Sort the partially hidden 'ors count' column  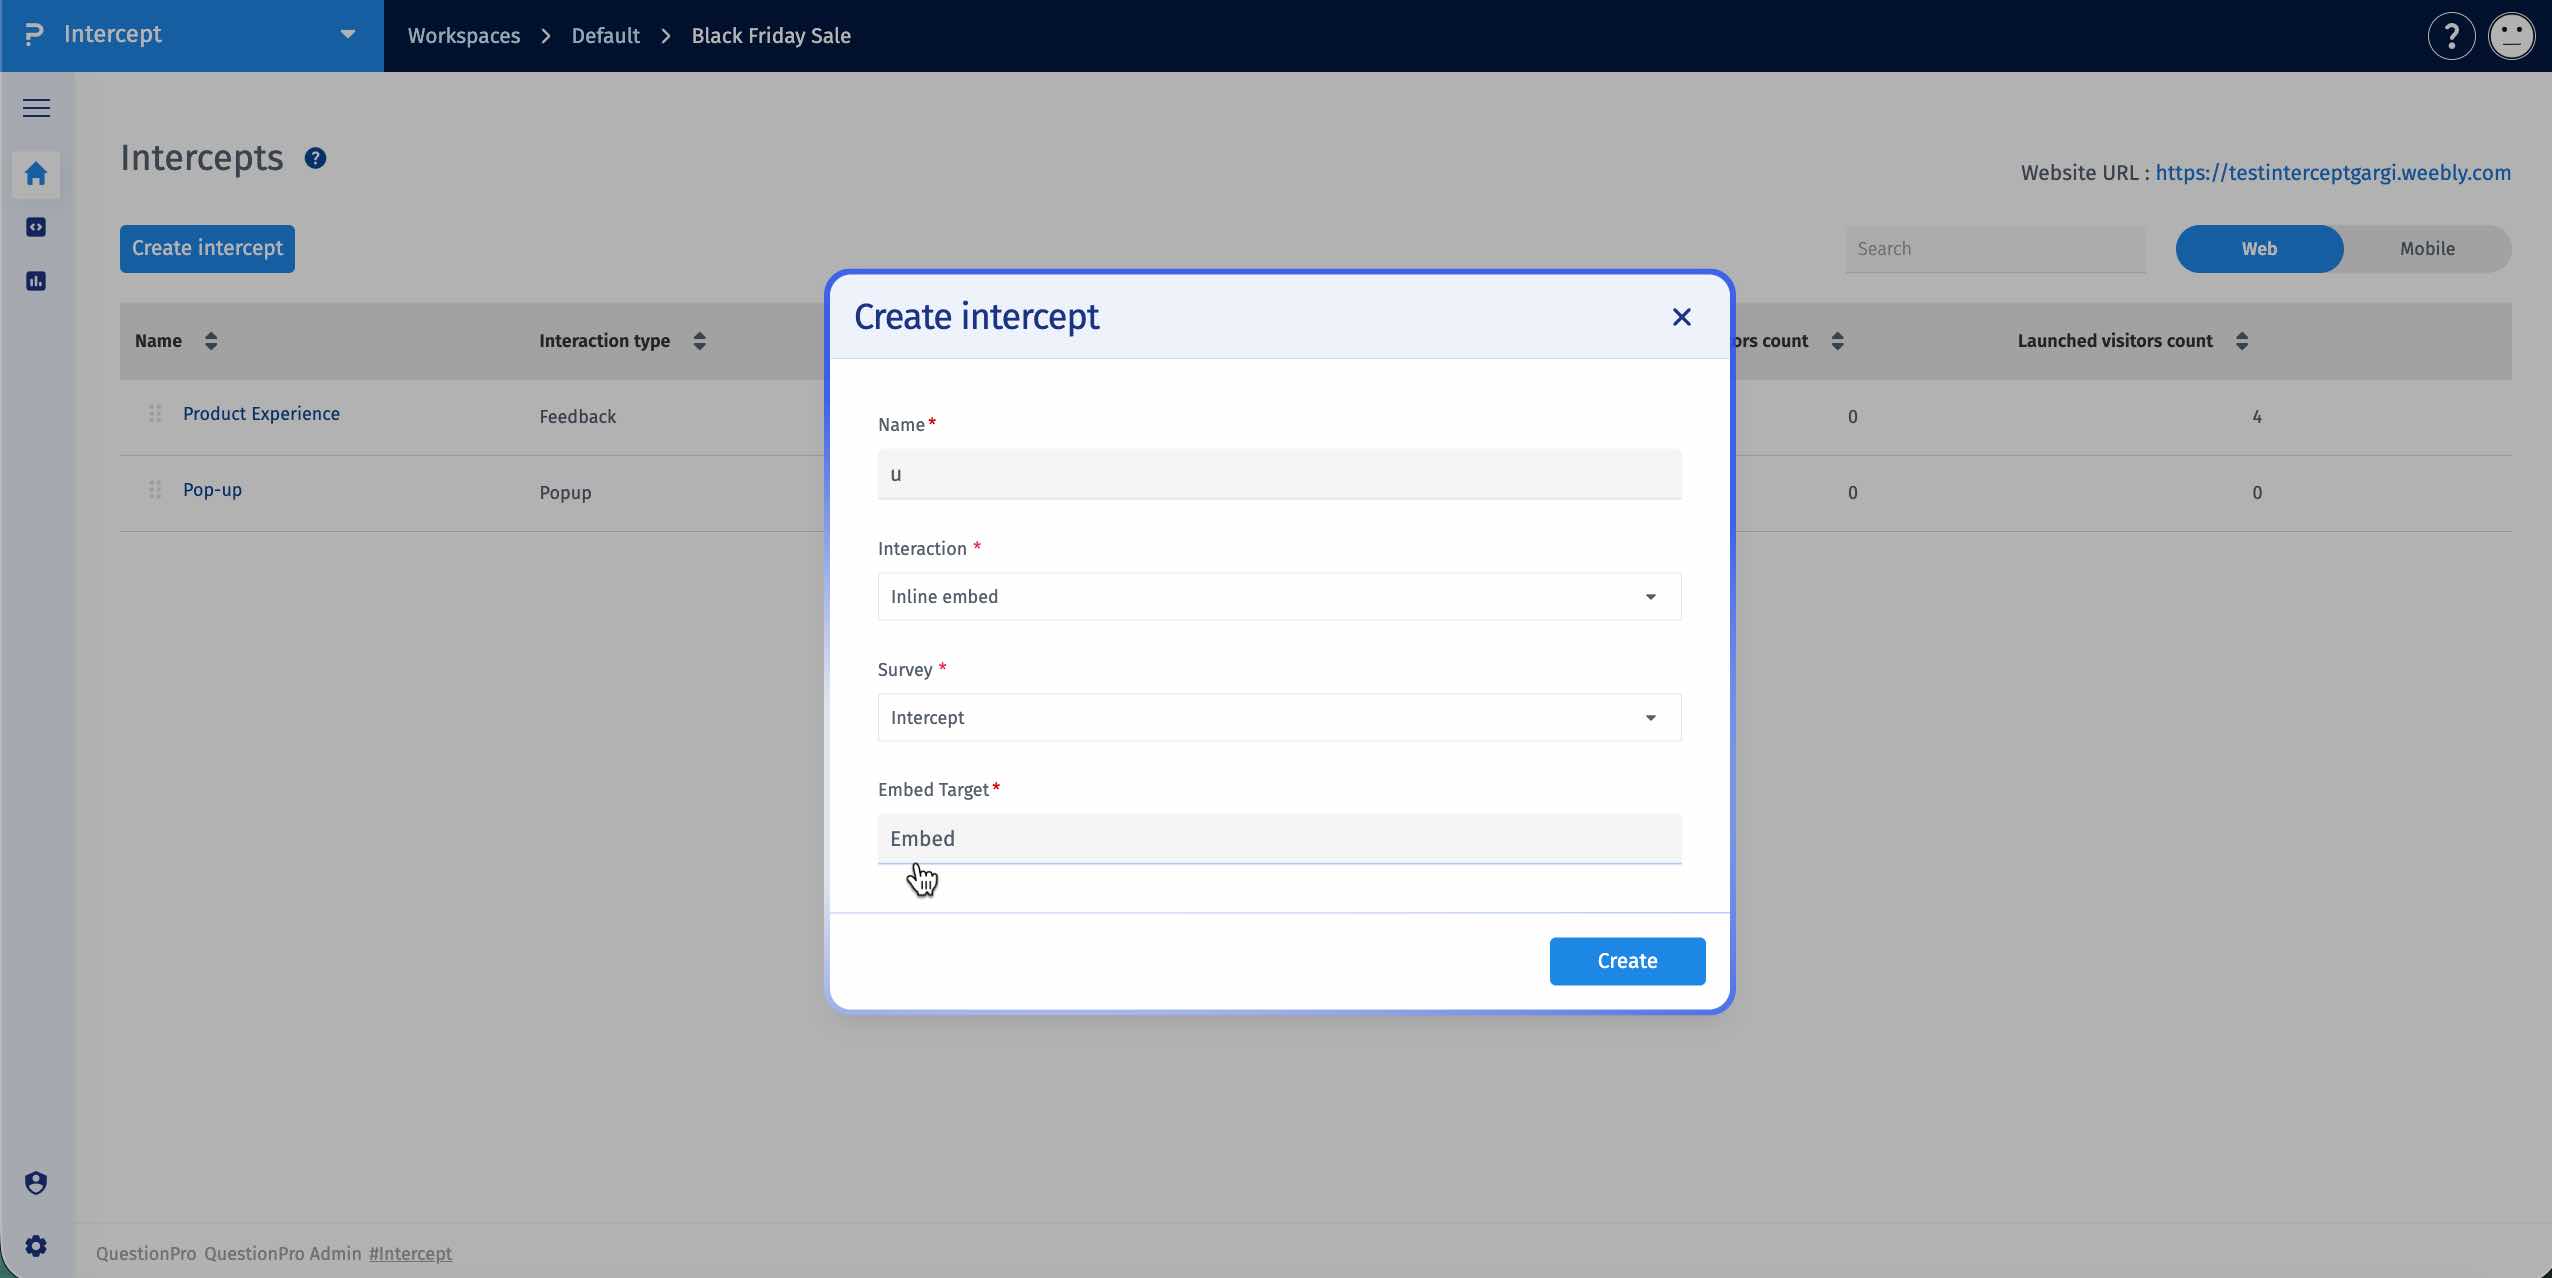[x=1838, y=341]
